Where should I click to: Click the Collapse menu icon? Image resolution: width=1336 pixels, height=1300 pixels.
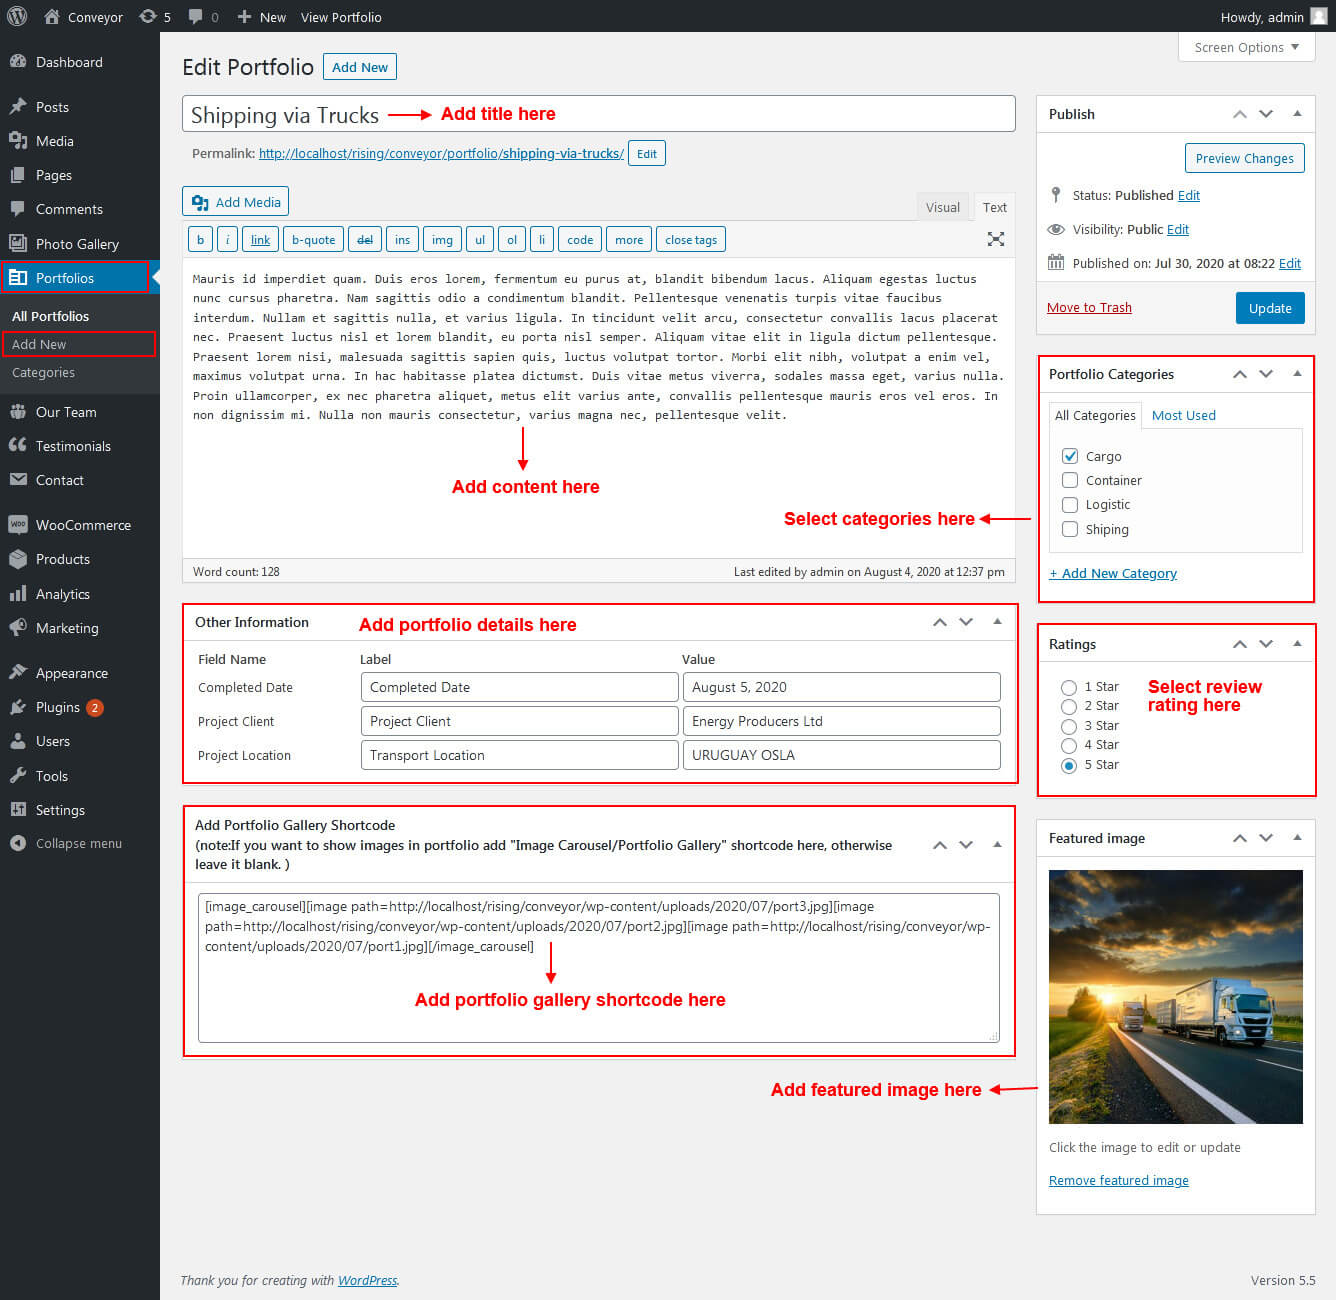point(18,843)
